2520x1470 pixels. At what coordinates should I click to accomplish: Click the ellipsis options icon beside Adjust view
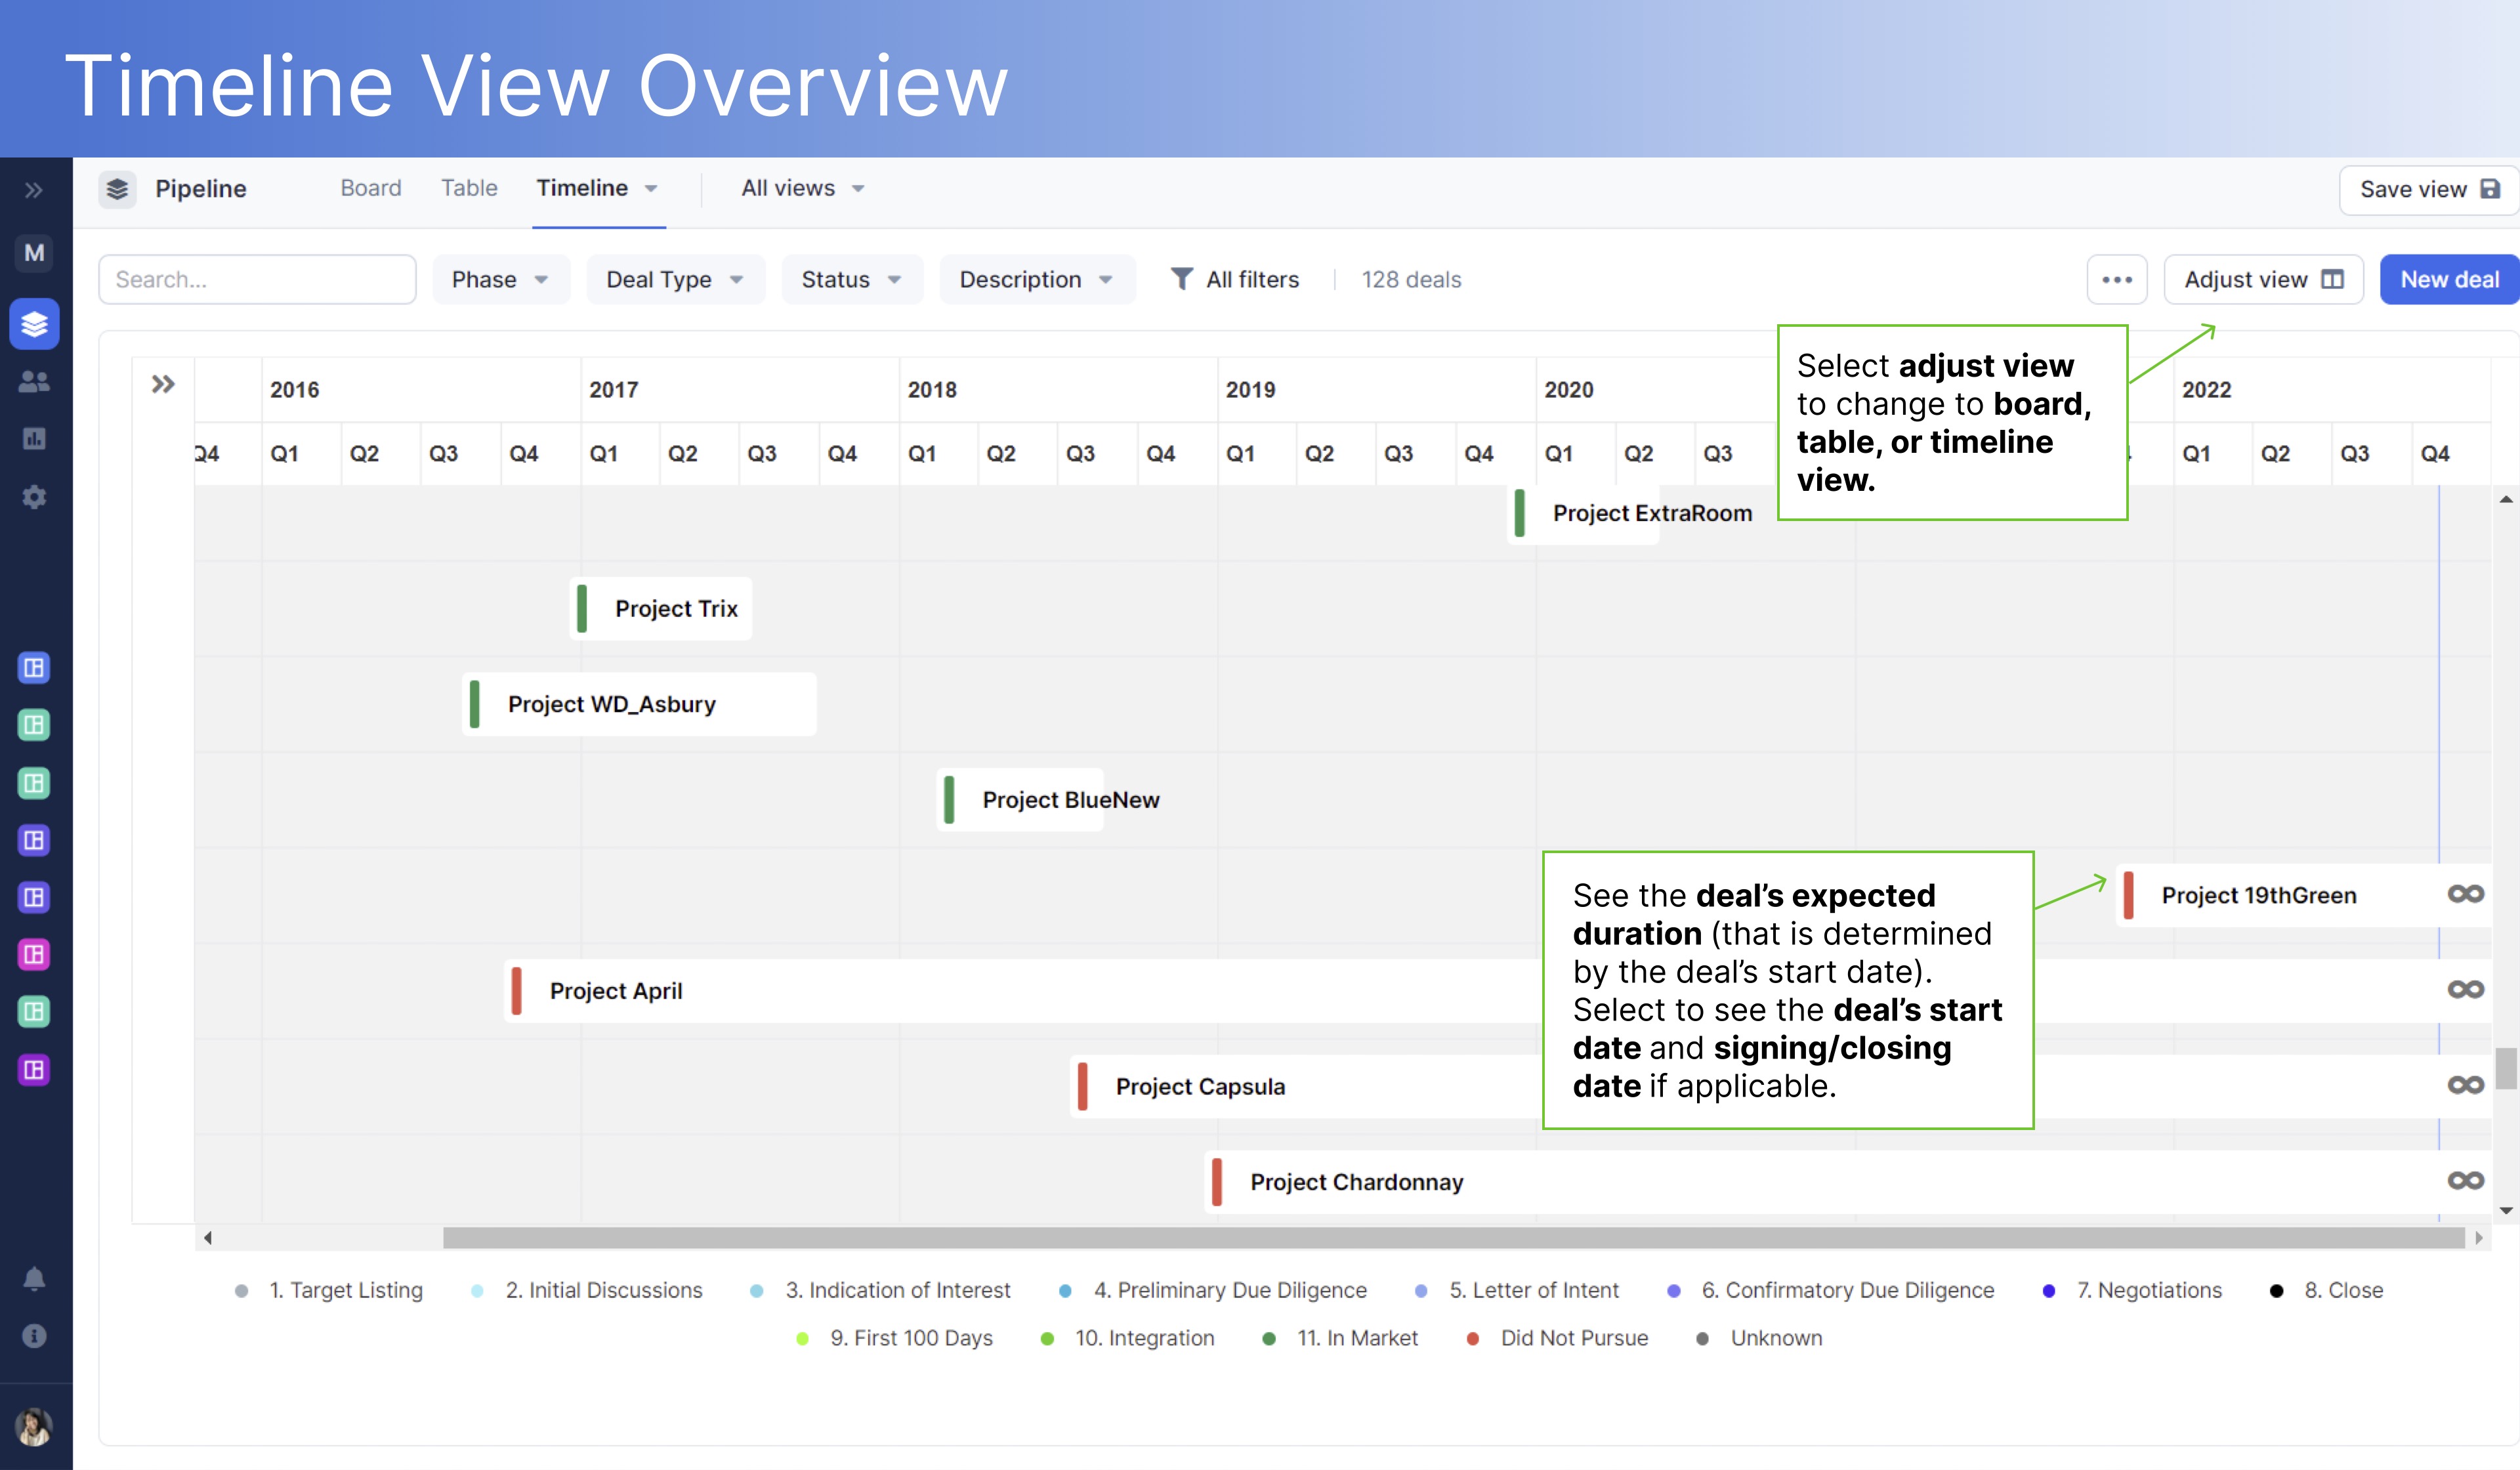(2117, 279)
